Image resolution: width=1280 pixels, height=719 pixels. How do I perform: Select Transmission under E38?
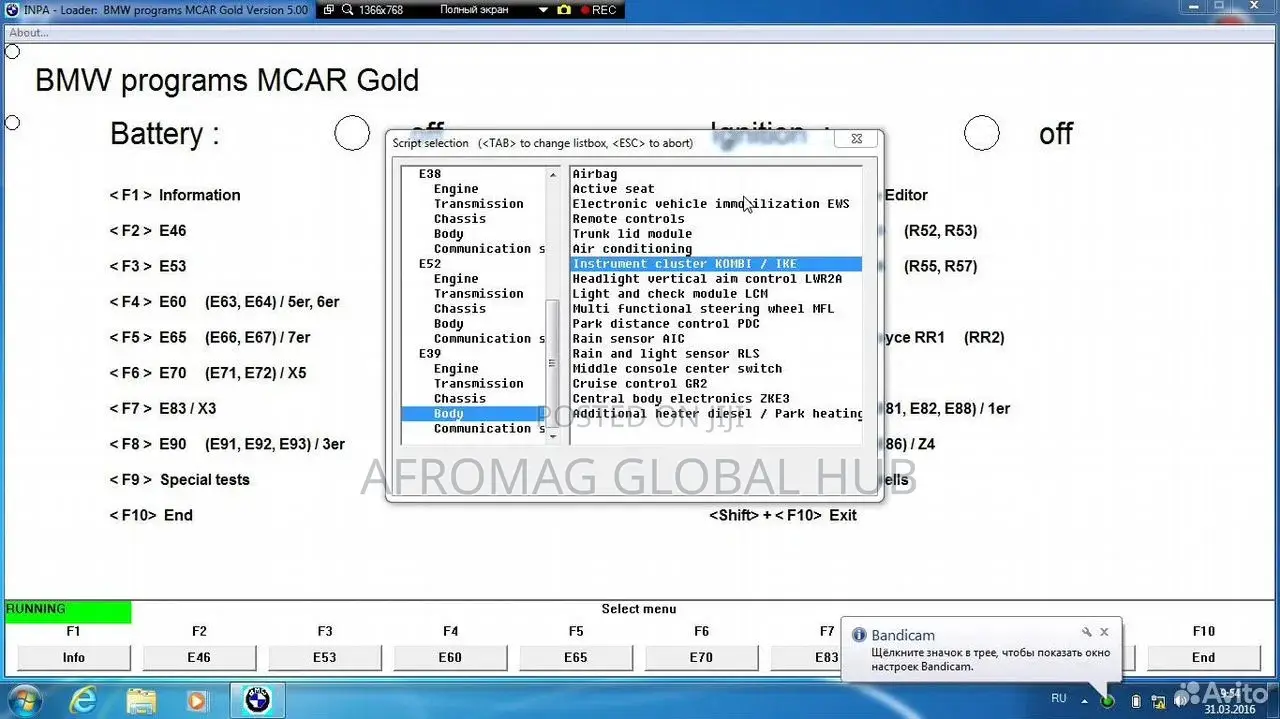[478, 204]
